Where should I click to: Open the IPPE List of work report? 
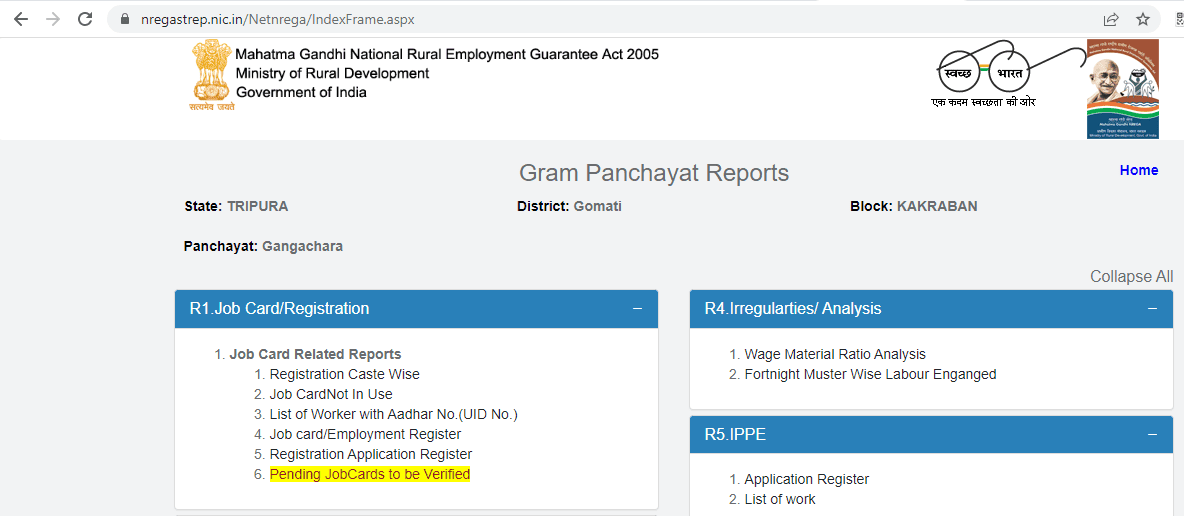(780, 499)
